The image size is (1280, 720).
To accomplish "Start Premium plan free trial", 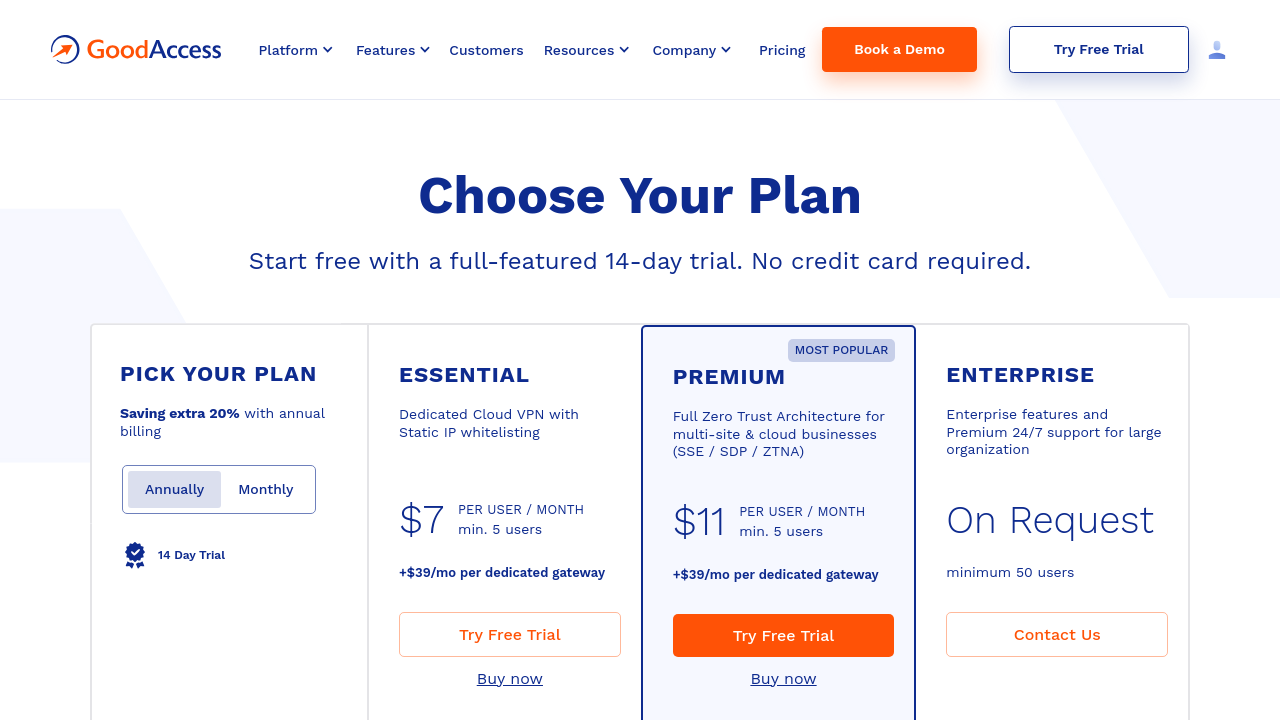I will 783,636.
